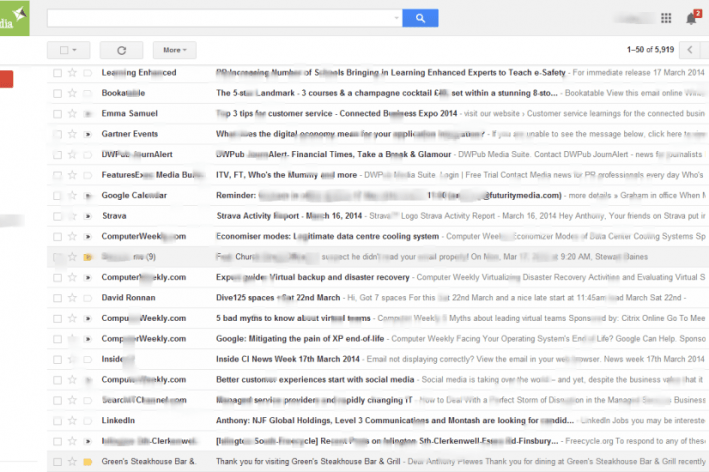Go to previous page of emails arrow
Screen dimensions: 709x472
(x=690, y=50)
